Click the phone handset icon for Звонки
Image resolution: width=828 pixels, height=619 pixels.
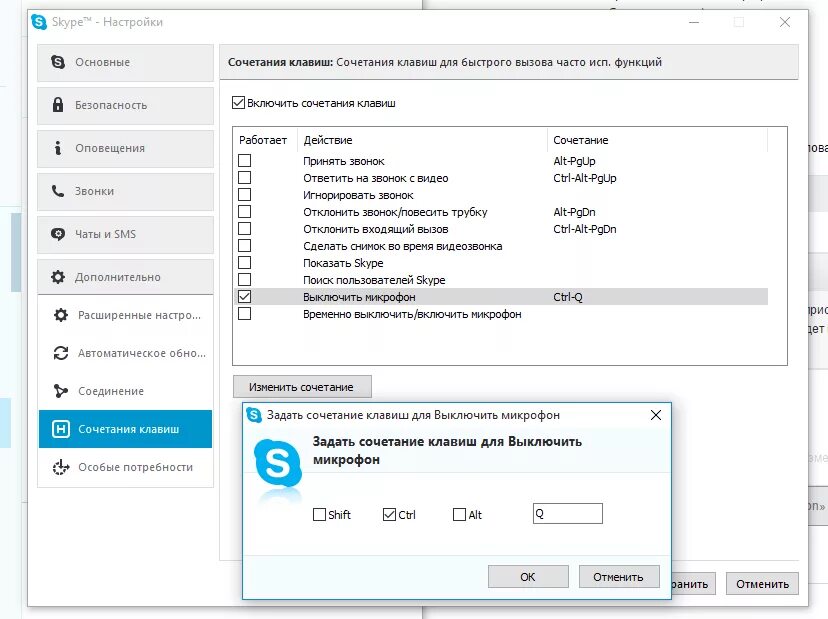[58, 191]
